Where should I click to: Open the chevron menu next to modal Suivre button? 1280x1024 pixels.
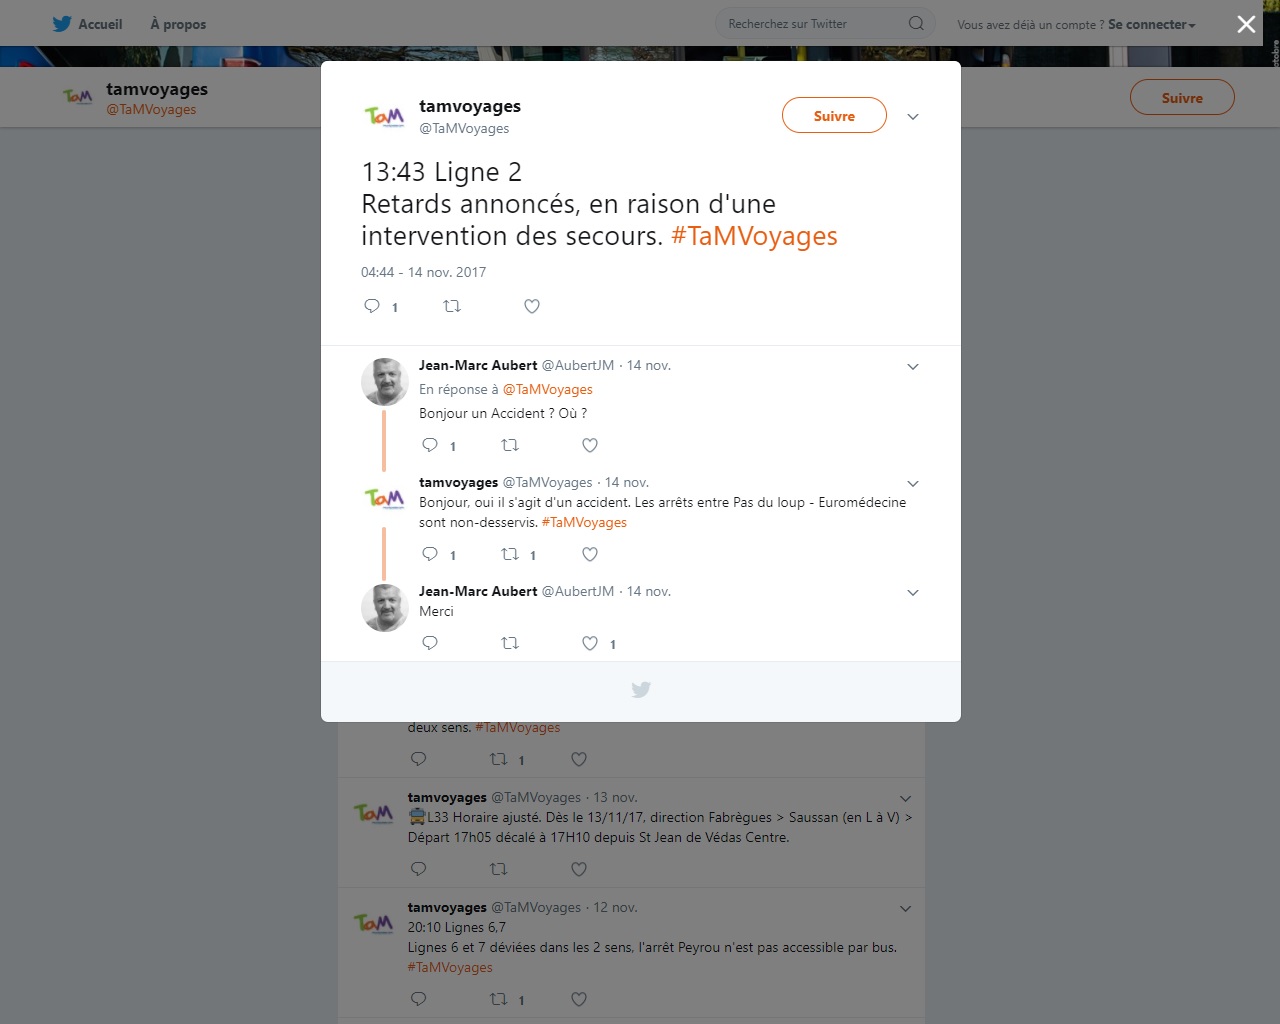[913, 116]
